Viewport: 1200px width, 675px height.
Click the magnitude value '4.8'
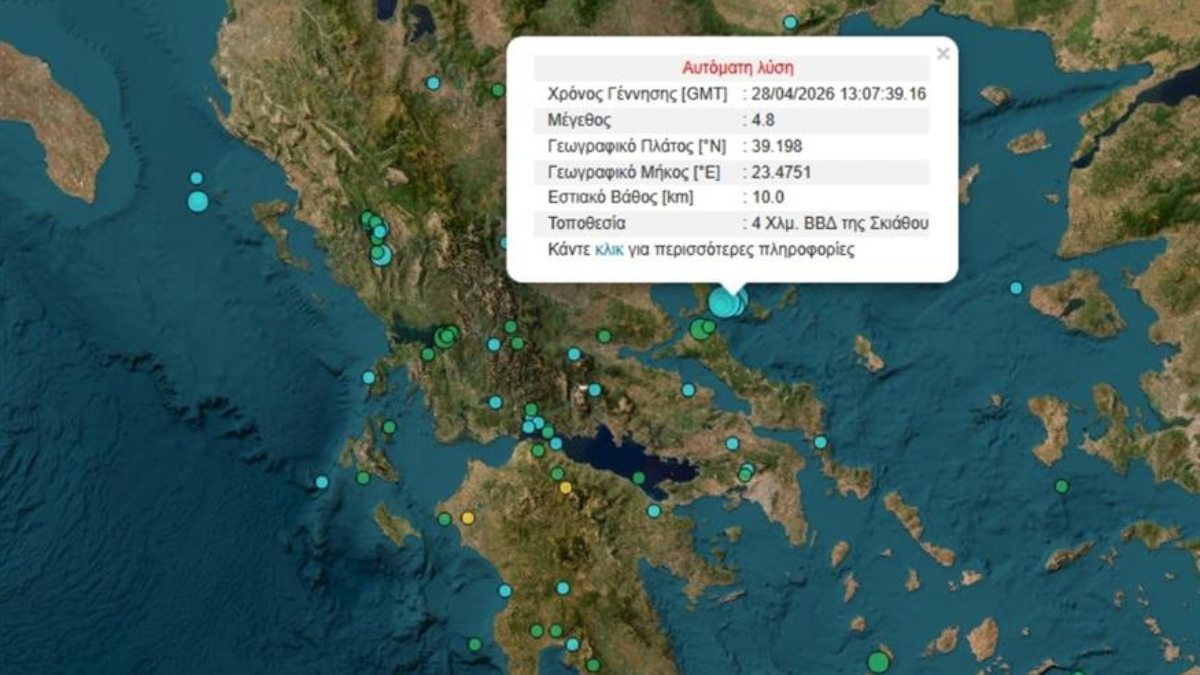(x=765, y=120)
